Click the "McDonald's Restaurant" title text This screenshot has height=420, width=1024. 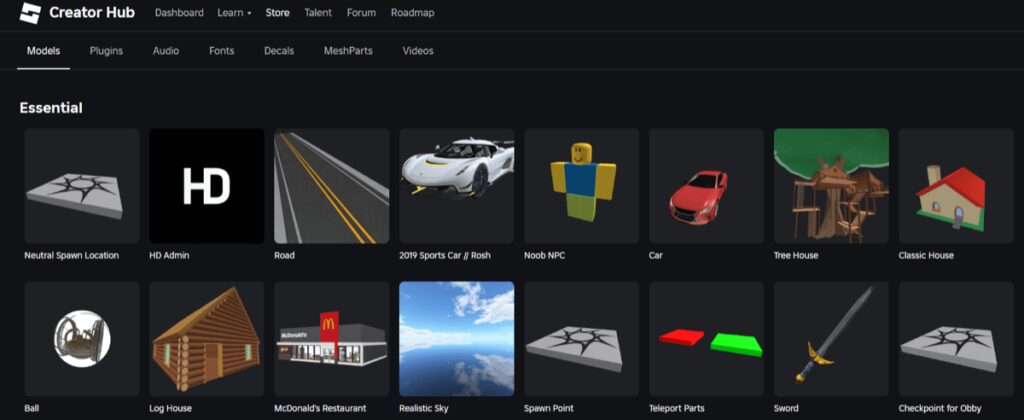click(321, 408)
